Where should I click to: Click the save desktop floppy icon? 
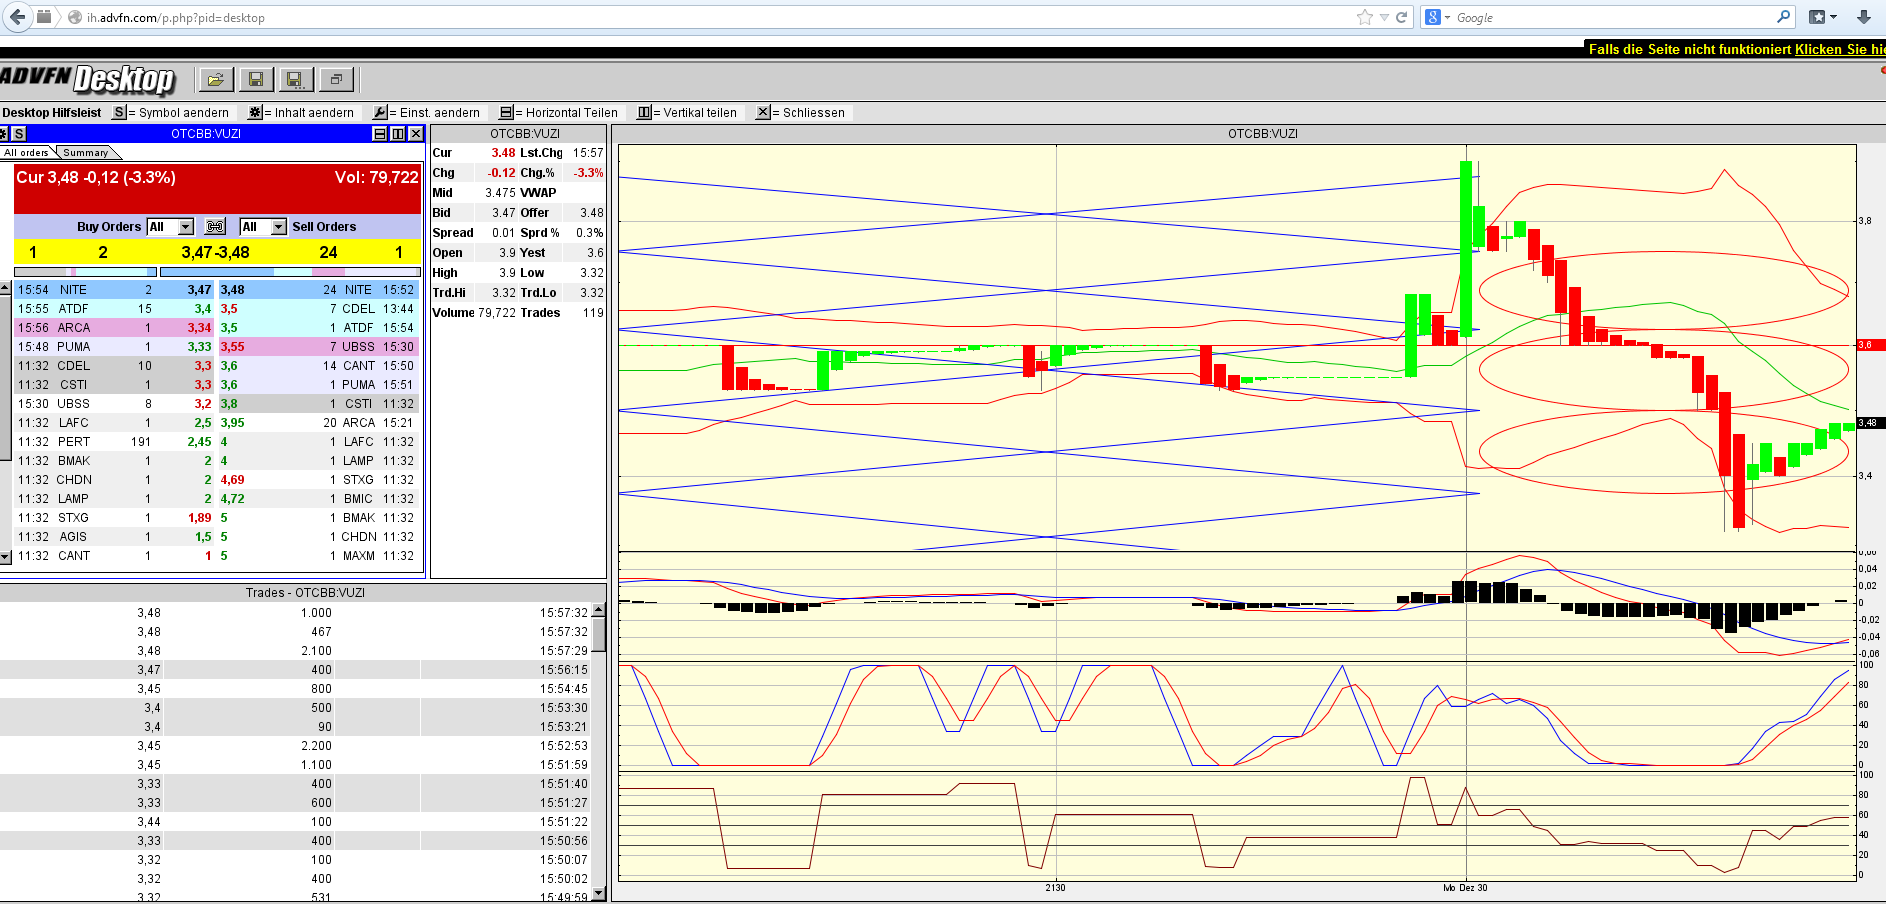pos(255,79)
